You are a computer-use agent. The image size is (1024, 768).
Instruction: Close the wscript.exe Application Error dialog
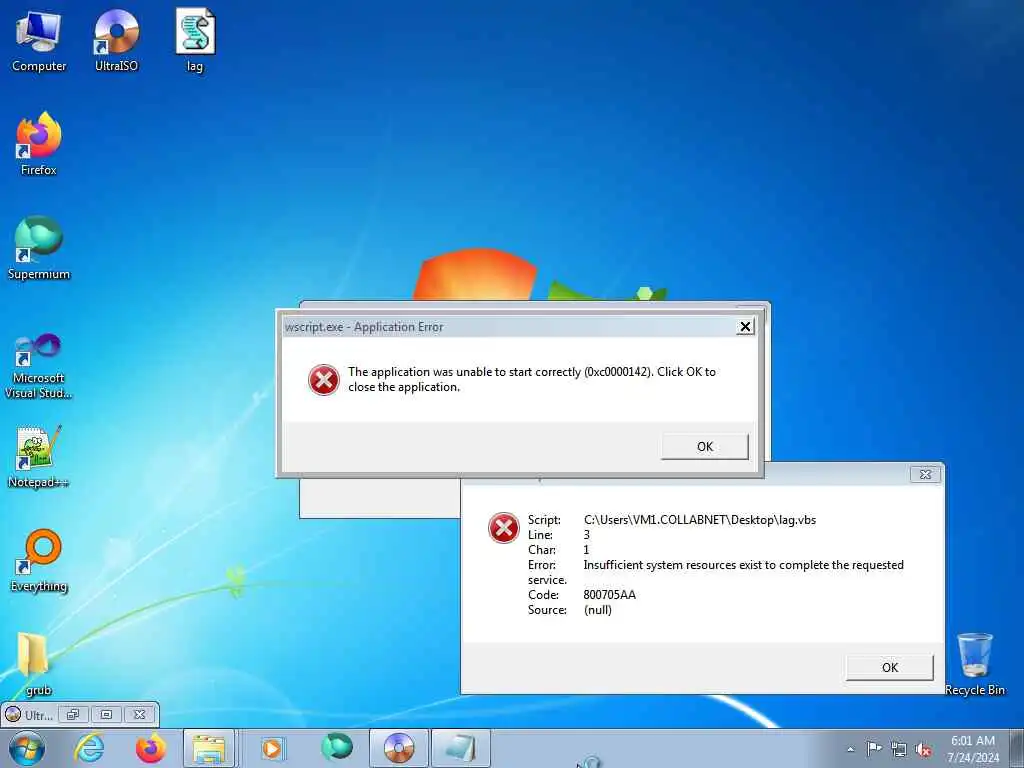tap(745, 327)
